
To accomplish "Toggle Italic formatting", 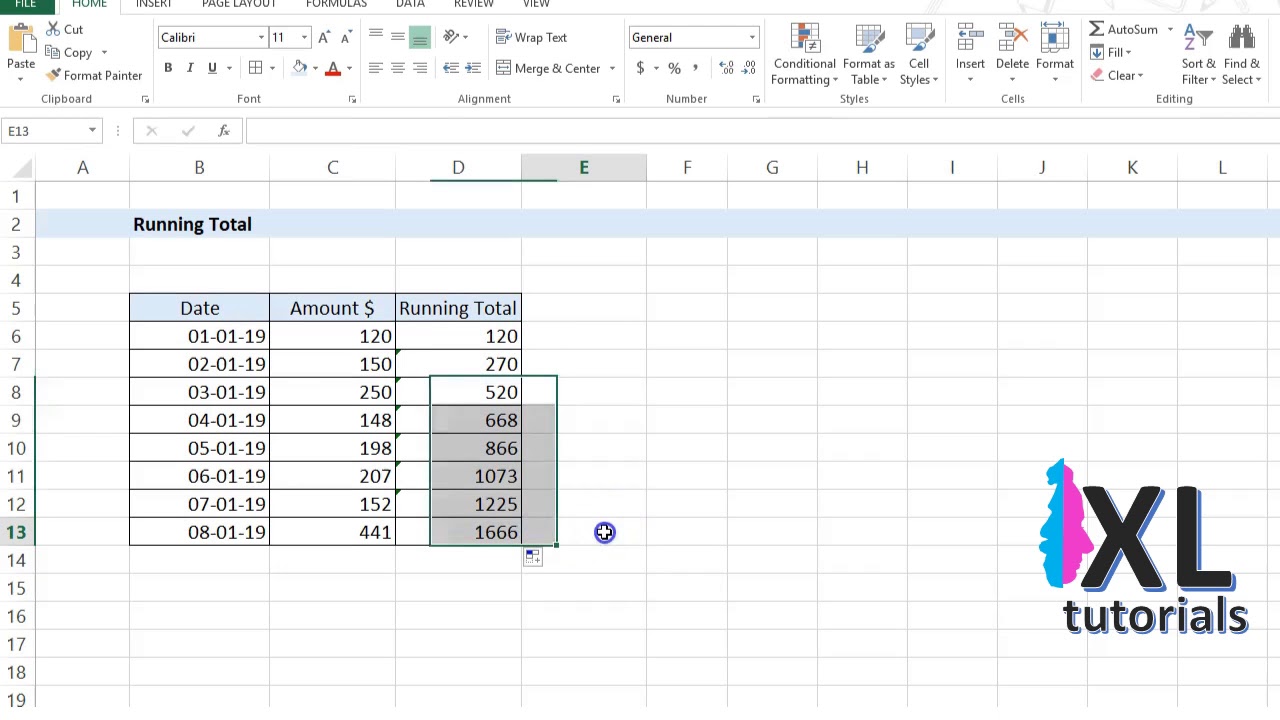I will [190, 68].
